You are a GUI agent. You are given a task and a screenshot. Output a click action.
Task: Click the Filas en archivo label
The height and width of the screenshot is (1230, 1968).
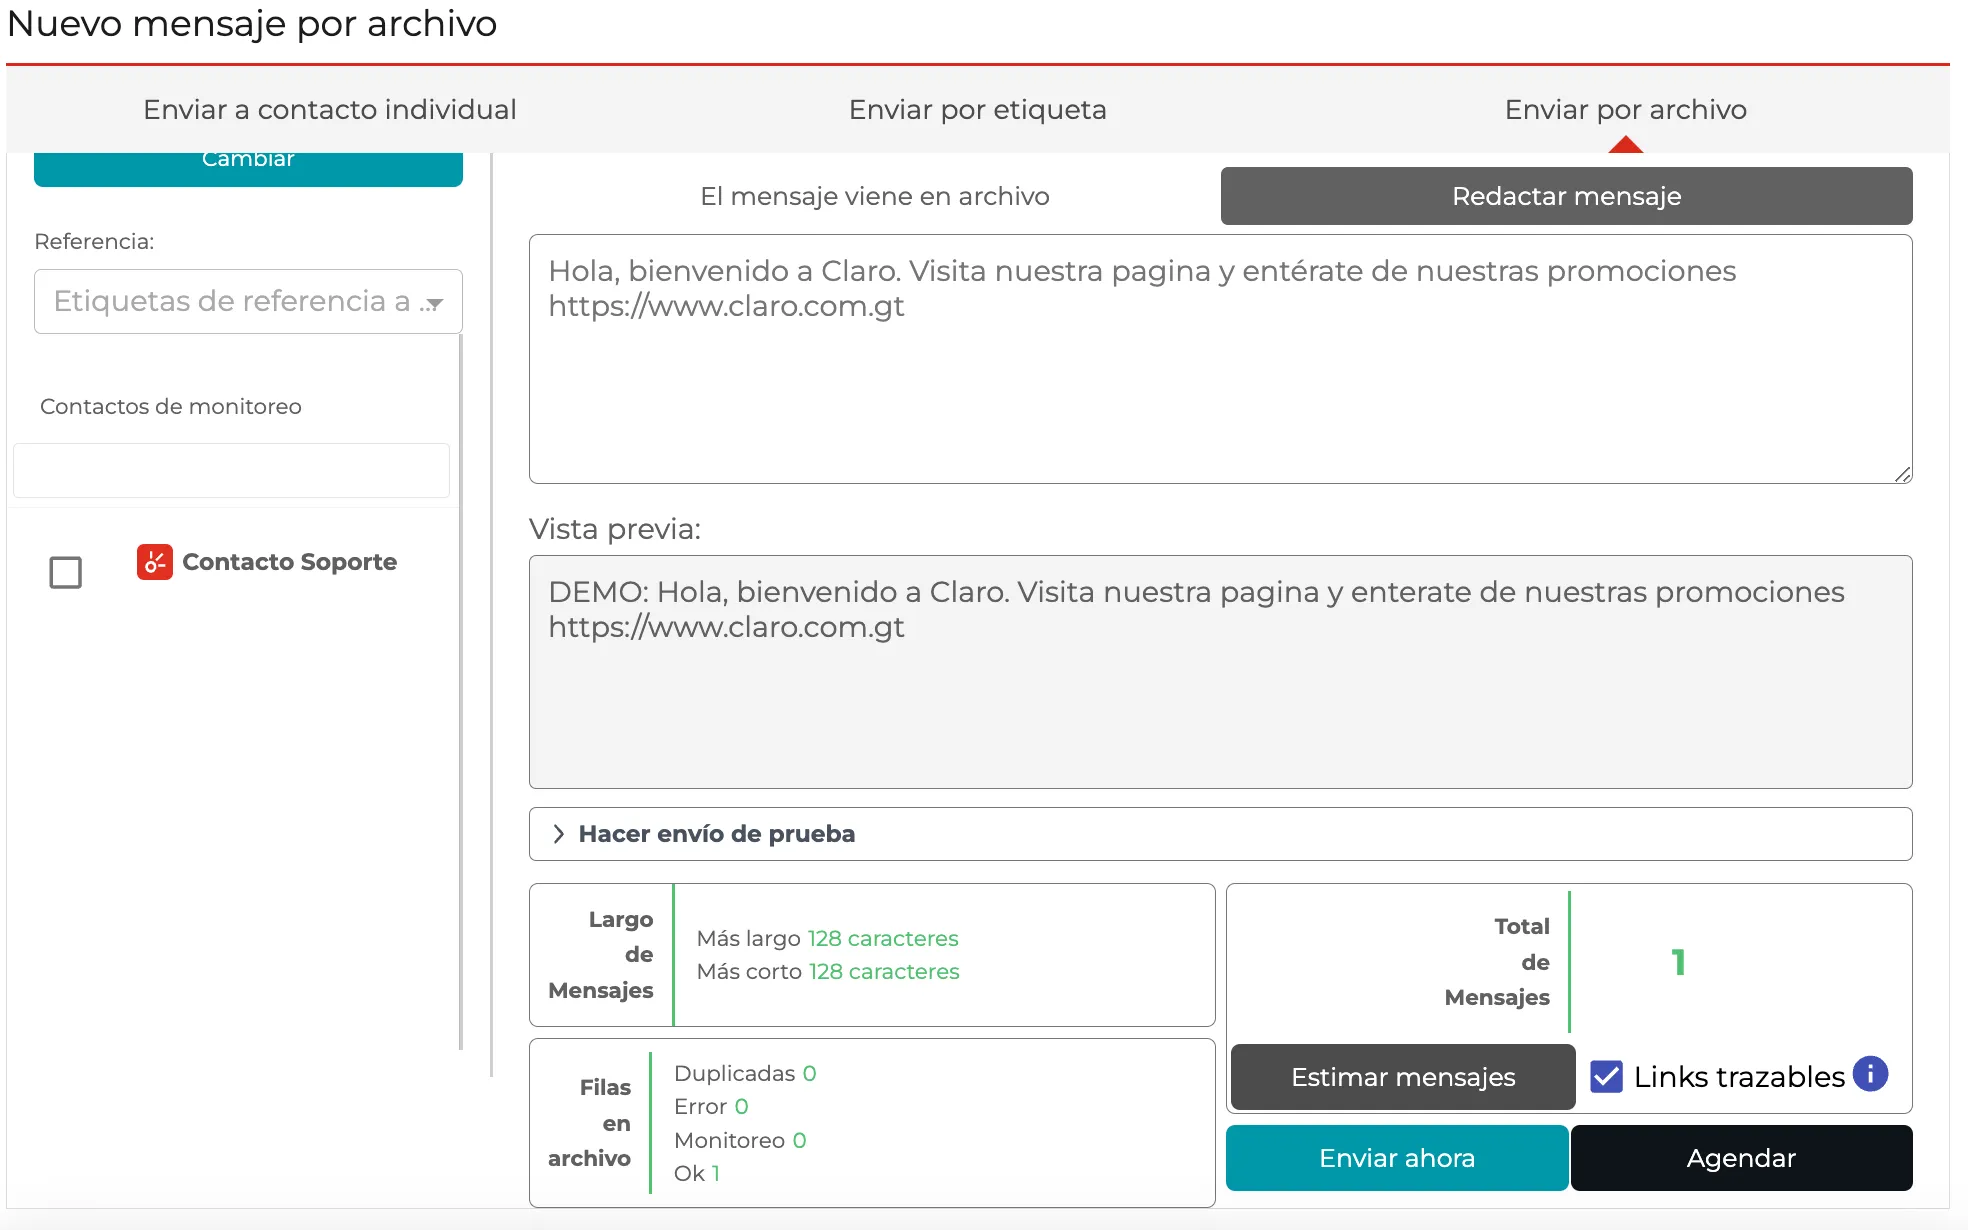coord(589,1123)
